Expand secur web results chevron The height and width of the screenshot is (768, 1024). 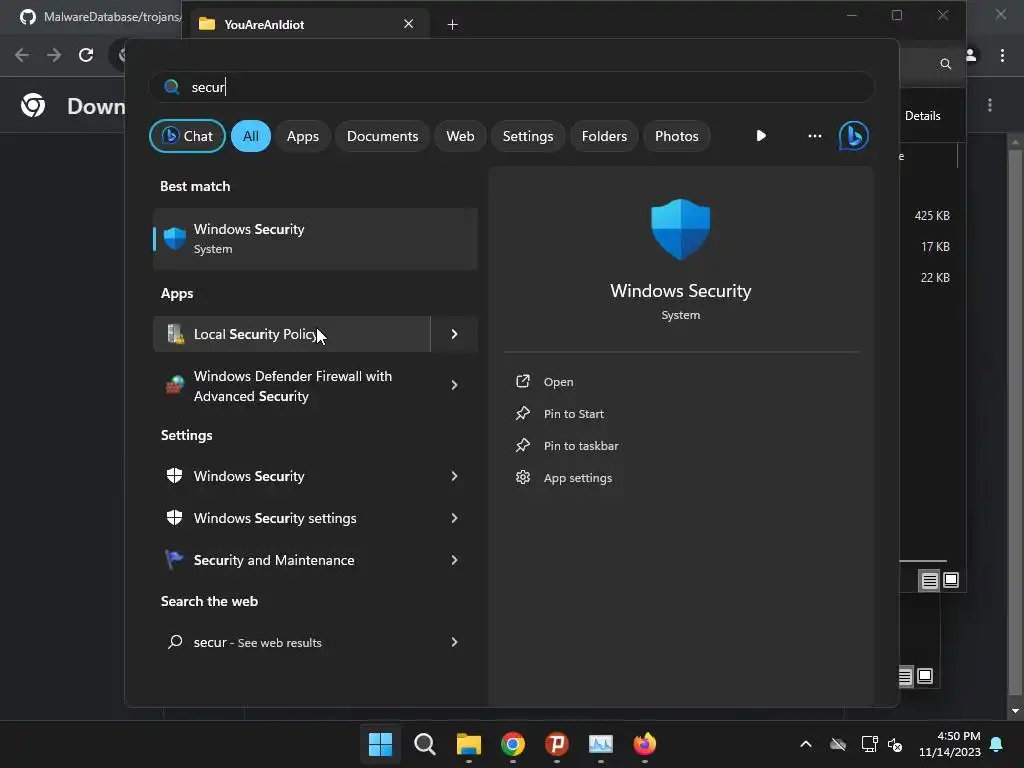coord(455,642)
